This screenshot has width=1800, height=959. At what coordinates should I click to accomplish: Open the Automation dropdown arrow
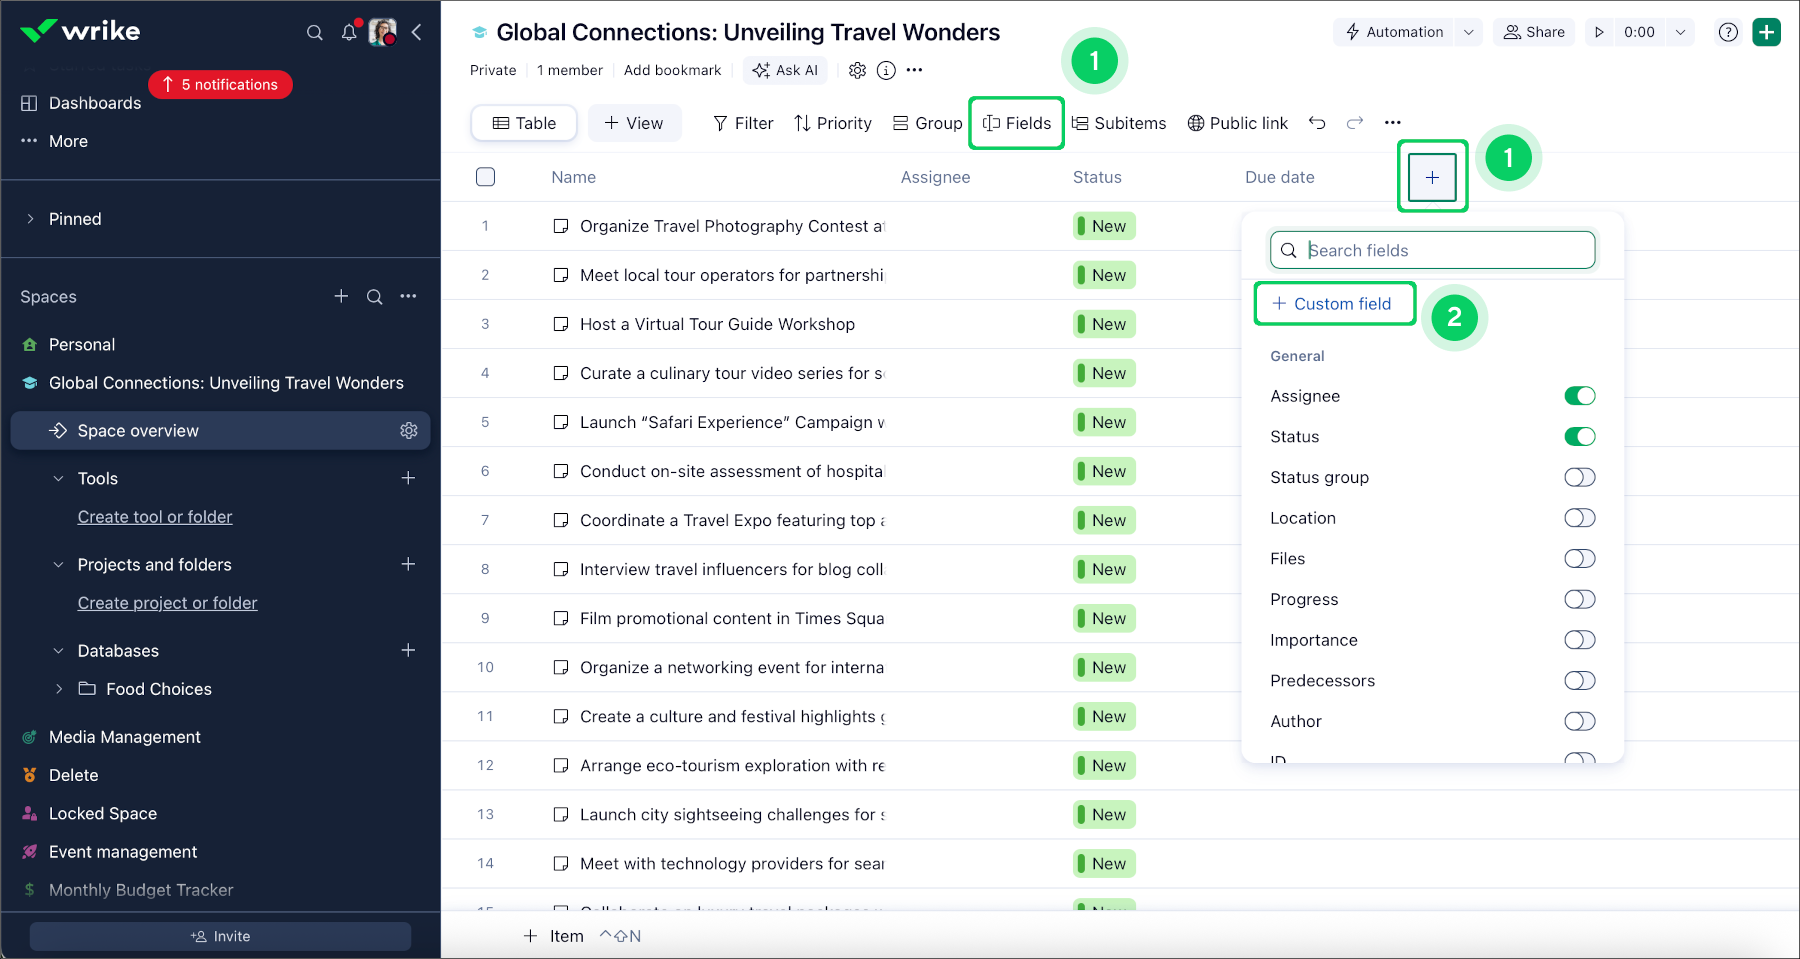1468,32
